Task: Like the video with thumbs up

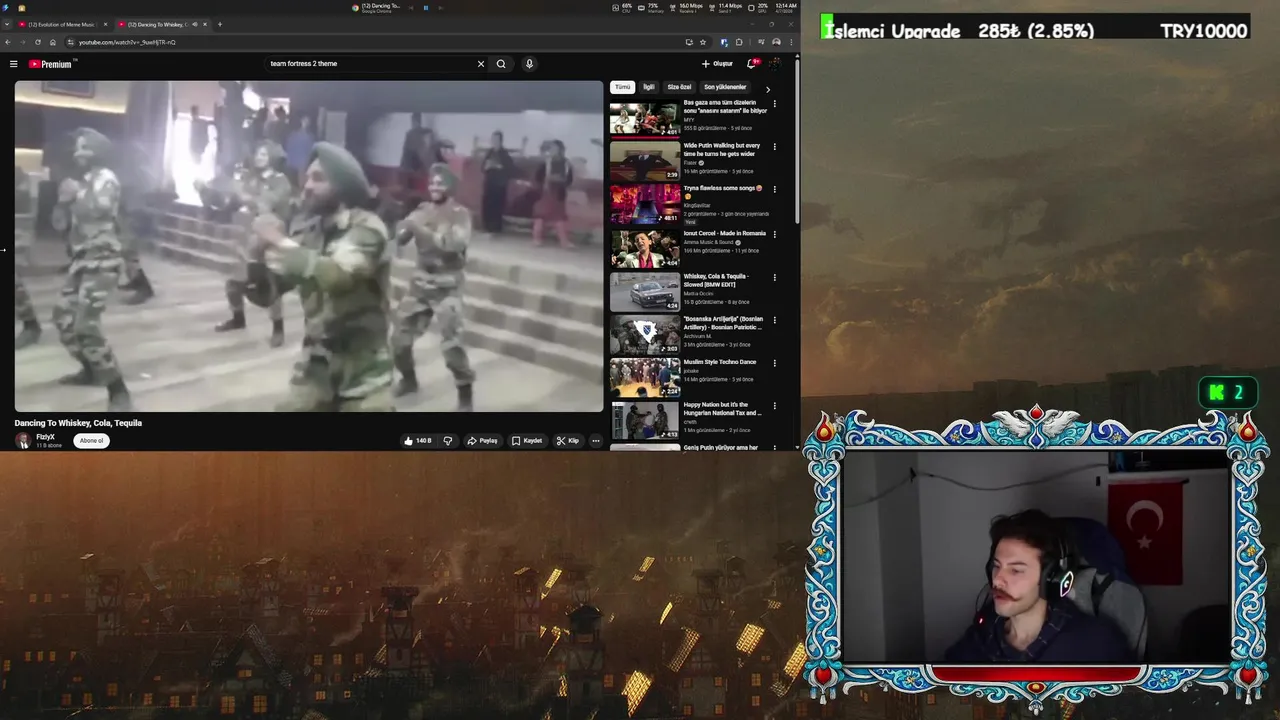Action: tap(417, 441)
